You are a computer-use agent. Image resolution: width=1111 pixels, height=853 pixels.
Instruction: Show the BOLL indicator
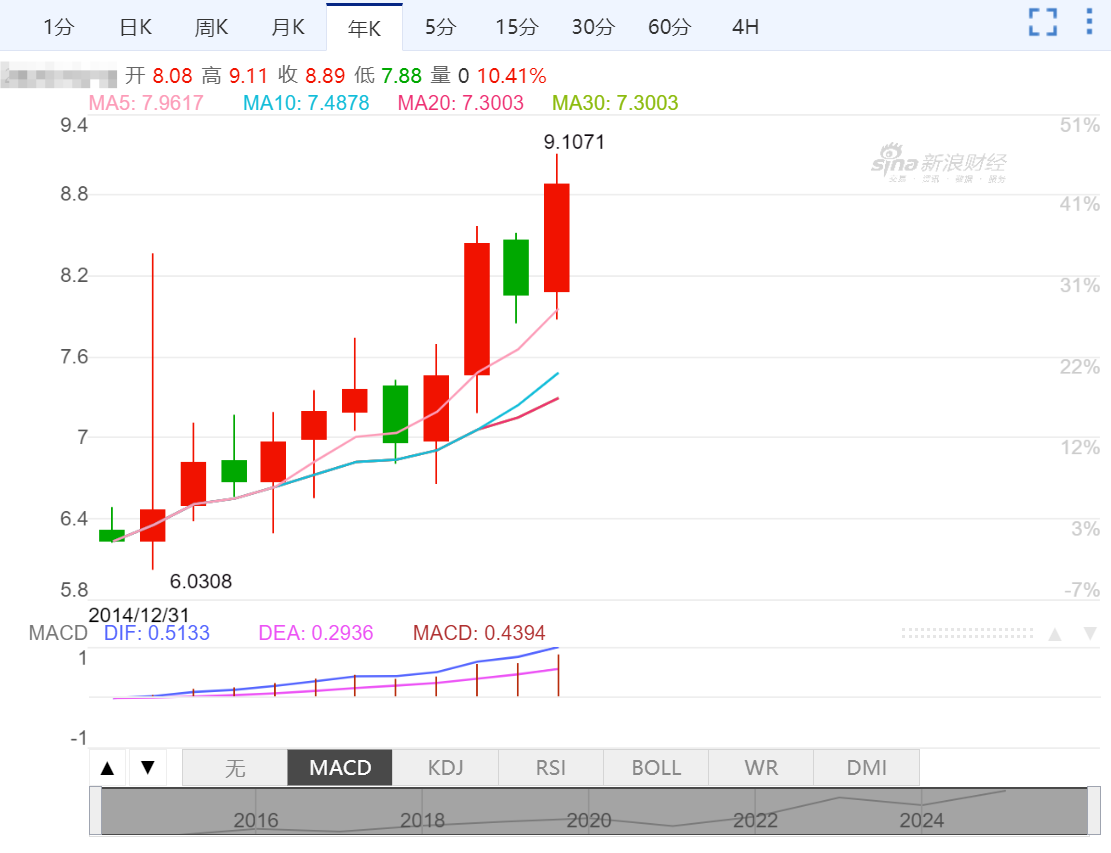tap(656, 768)
